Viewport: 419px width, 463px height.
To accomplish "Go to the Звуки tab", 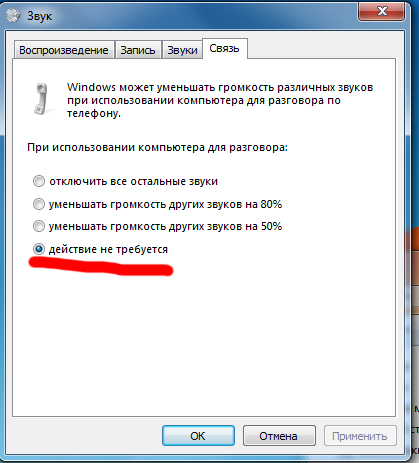I will click(182, 50).
